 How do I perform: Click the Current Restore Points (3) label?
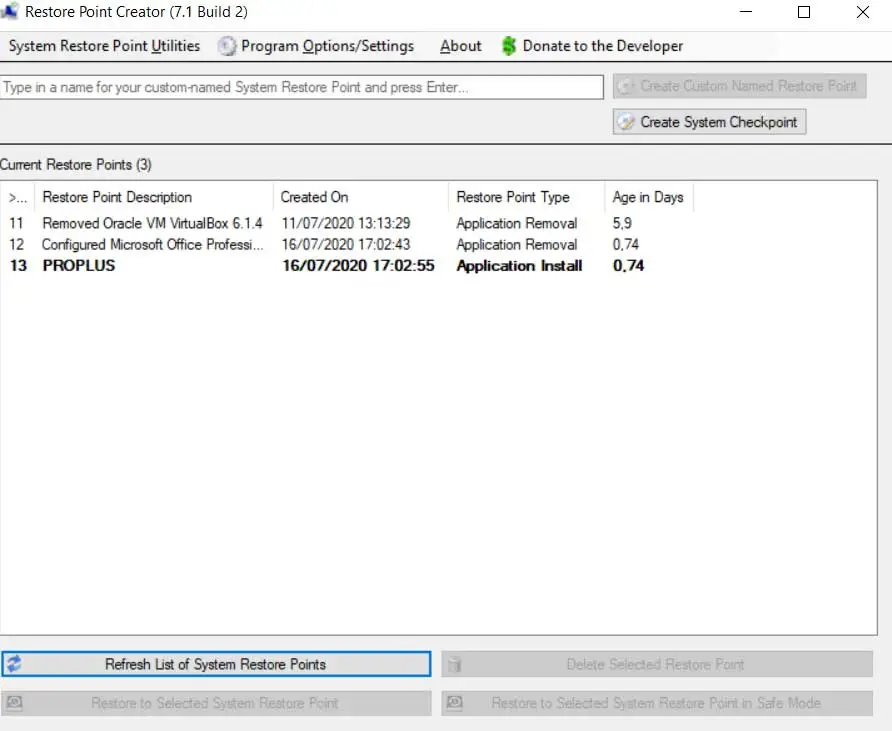pos(76,164)
